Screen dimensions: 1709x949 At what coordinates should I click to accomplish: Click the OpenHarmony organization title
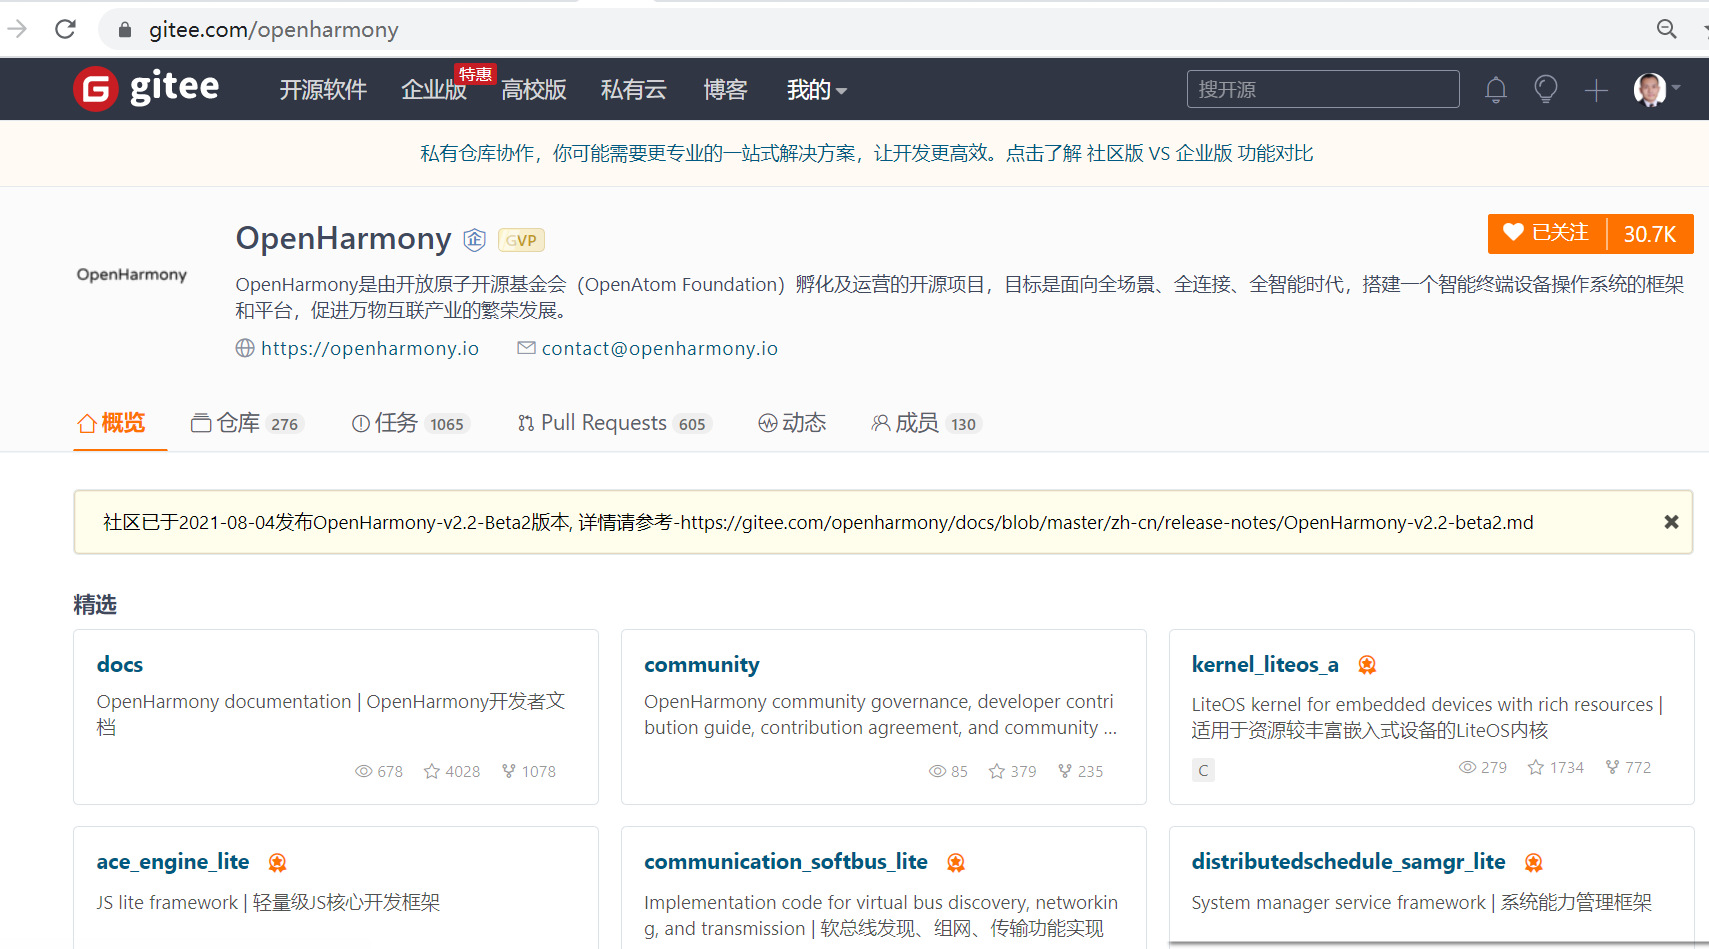click(344, 238)
